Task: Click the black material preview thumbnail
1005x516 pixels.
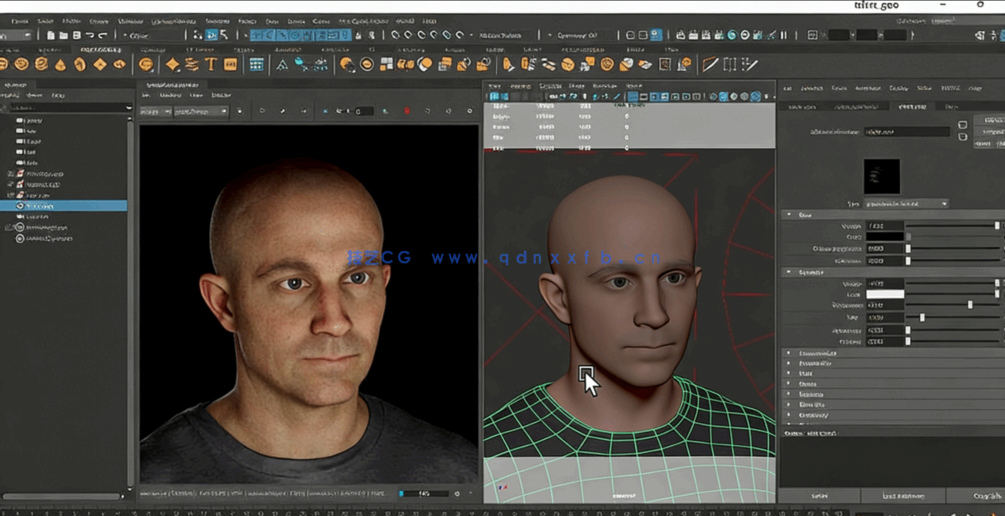Action: 881,176
